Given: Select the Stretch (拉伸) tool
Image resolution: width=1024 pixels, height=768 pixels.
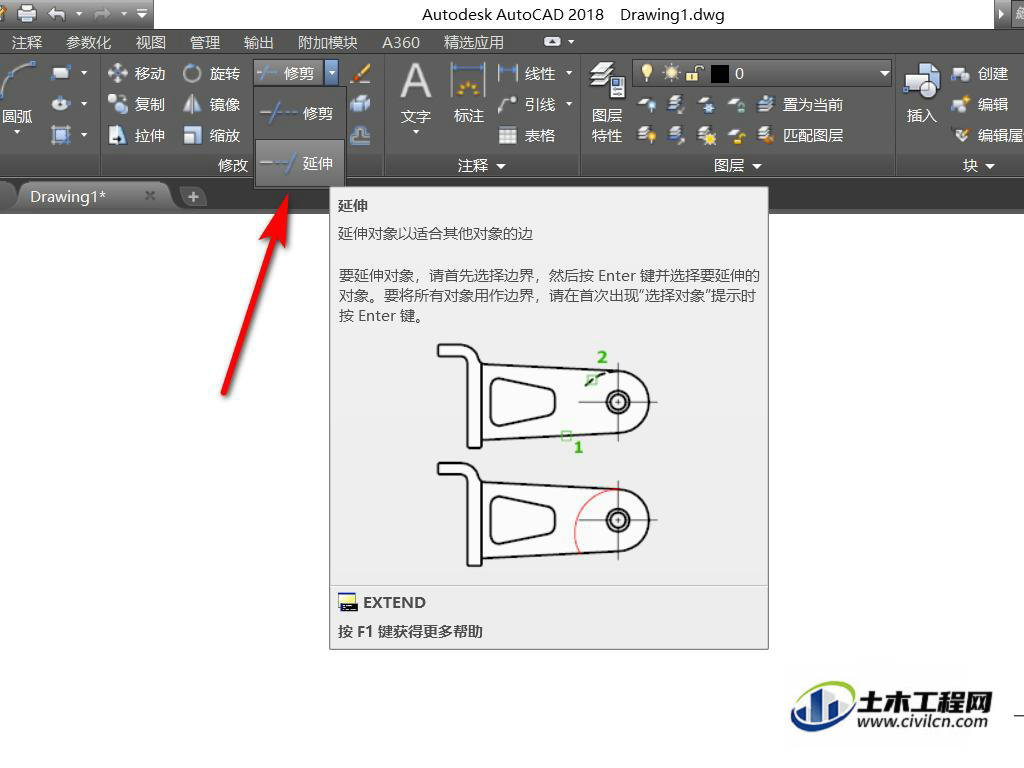Looking at the screenshot, I should [x=136, y=135].
